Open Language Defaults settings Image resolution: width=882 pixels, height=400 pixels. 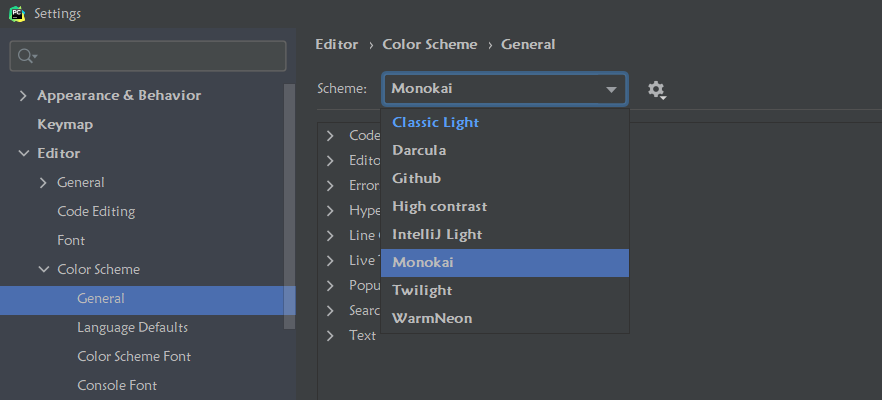(x=132, y=327)
